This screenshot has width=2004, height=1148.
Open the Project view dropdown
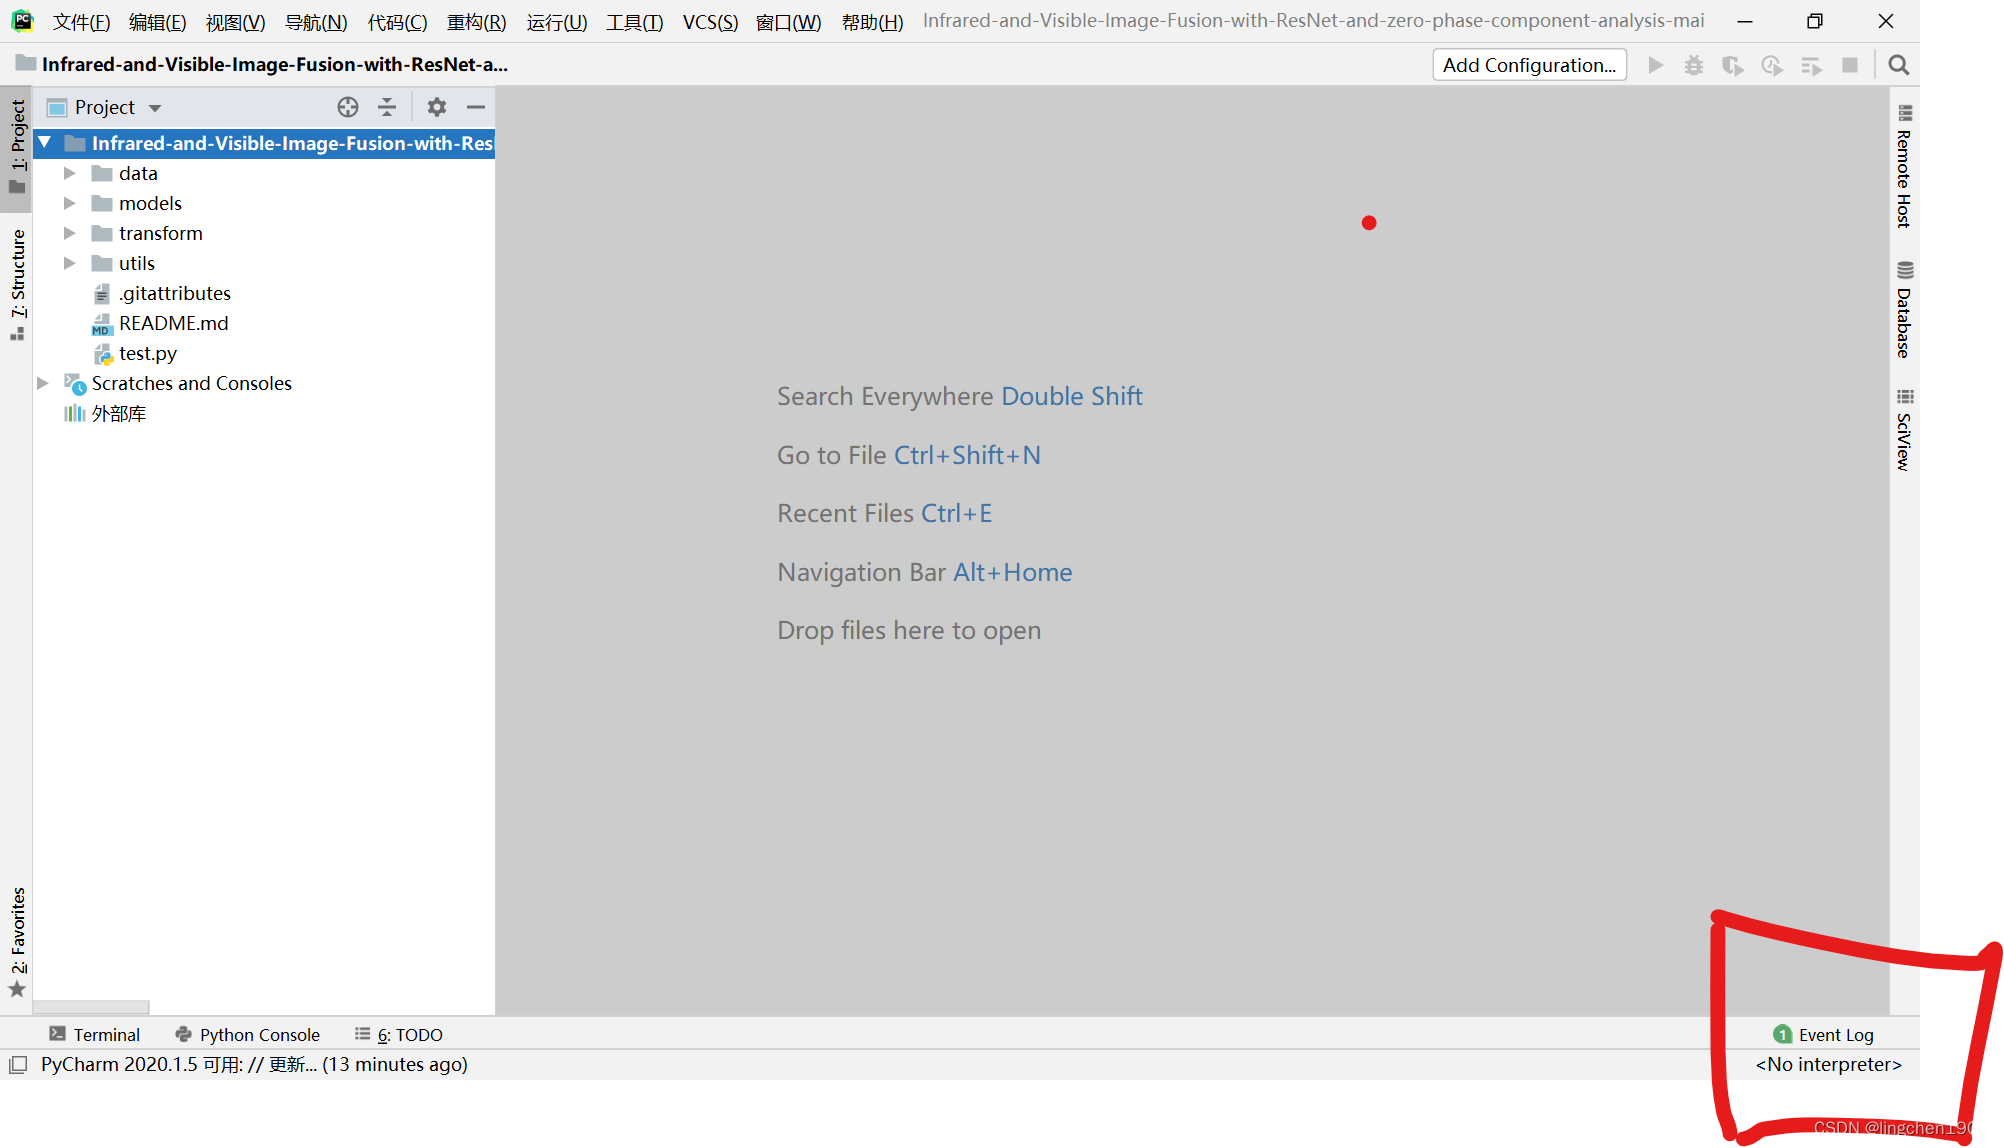pyautogui.click(x=155, y=108)
